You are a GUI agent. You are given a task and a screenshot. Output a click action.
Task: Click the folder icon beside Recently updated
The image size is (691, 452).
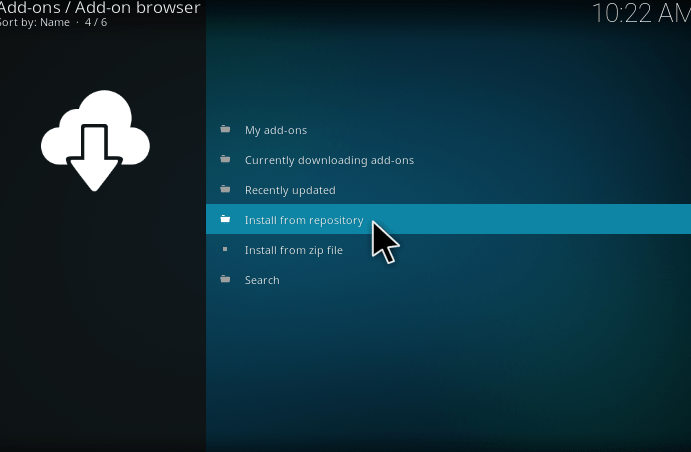point(225,189)
